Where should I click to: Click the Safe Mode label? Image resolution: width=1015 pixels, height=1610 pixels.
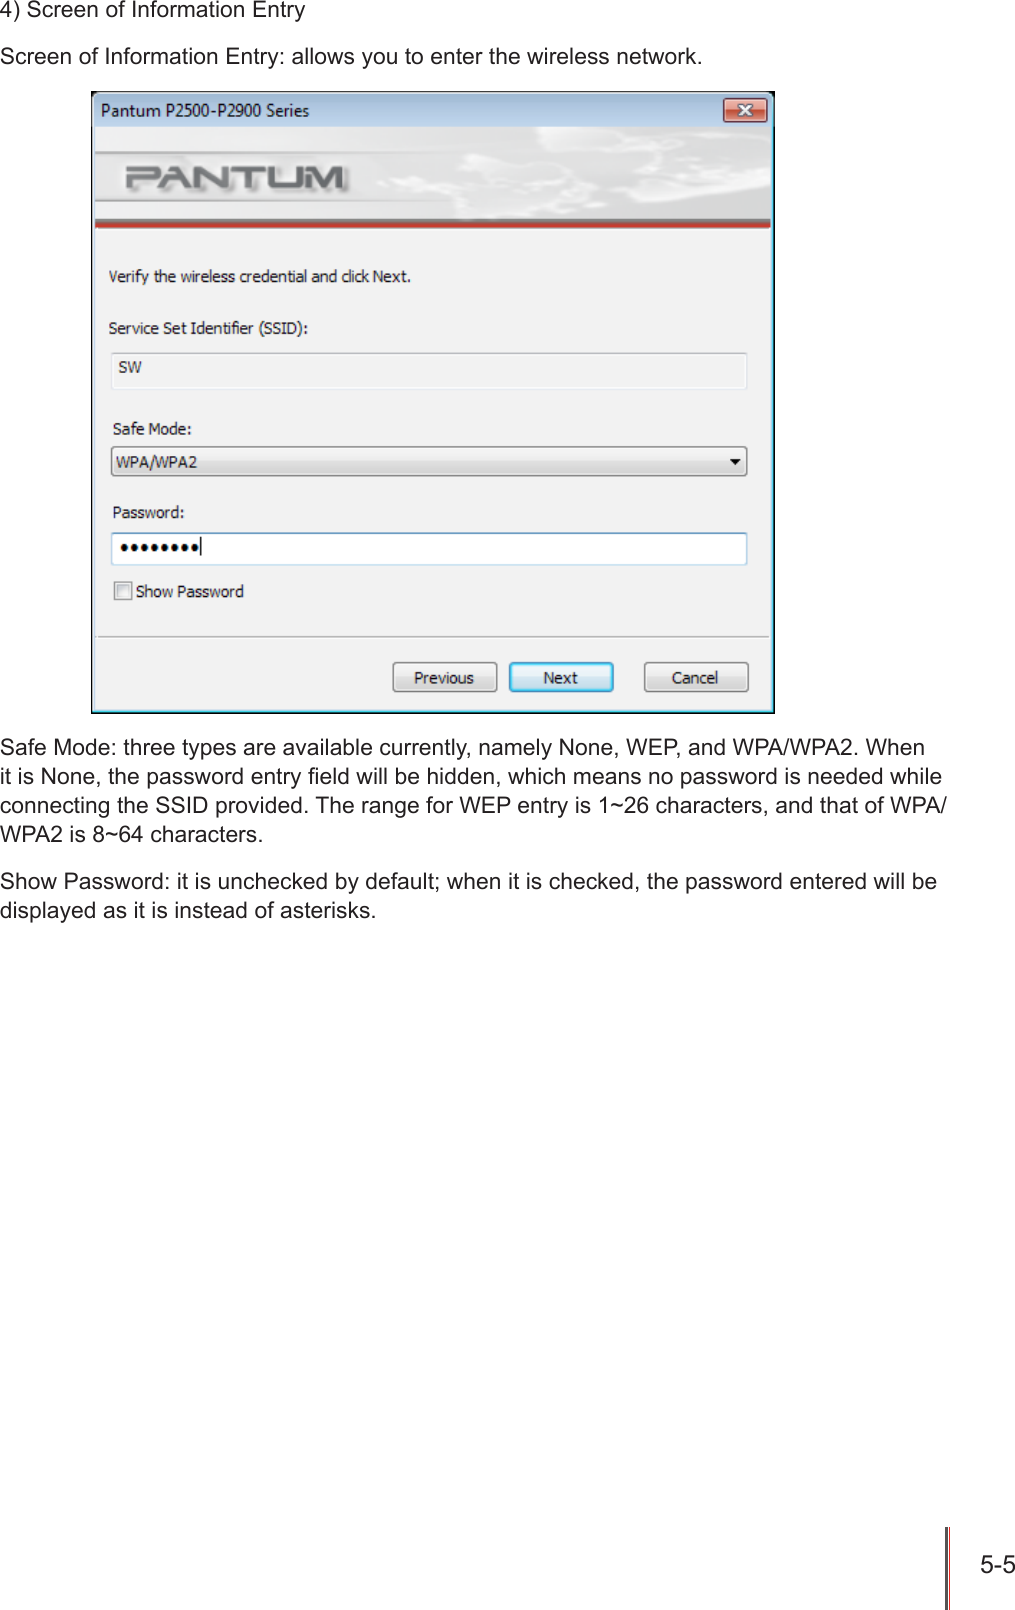tap(152, 428)
